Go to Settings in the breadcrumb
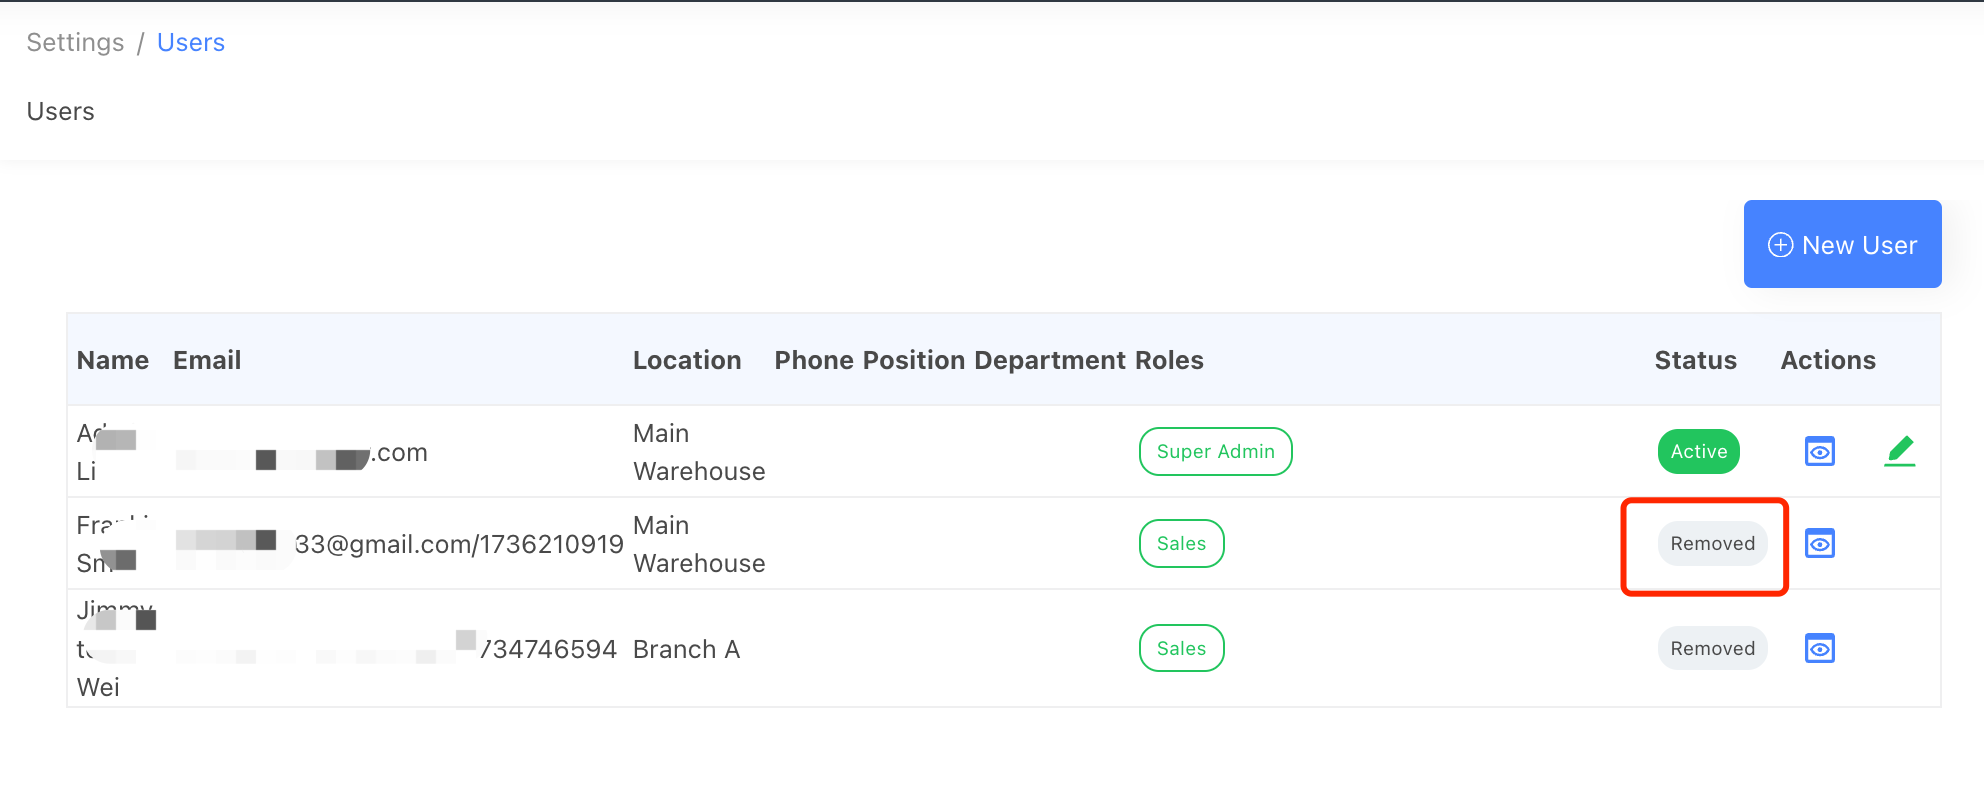1984x812 pixels. point(75,43)
